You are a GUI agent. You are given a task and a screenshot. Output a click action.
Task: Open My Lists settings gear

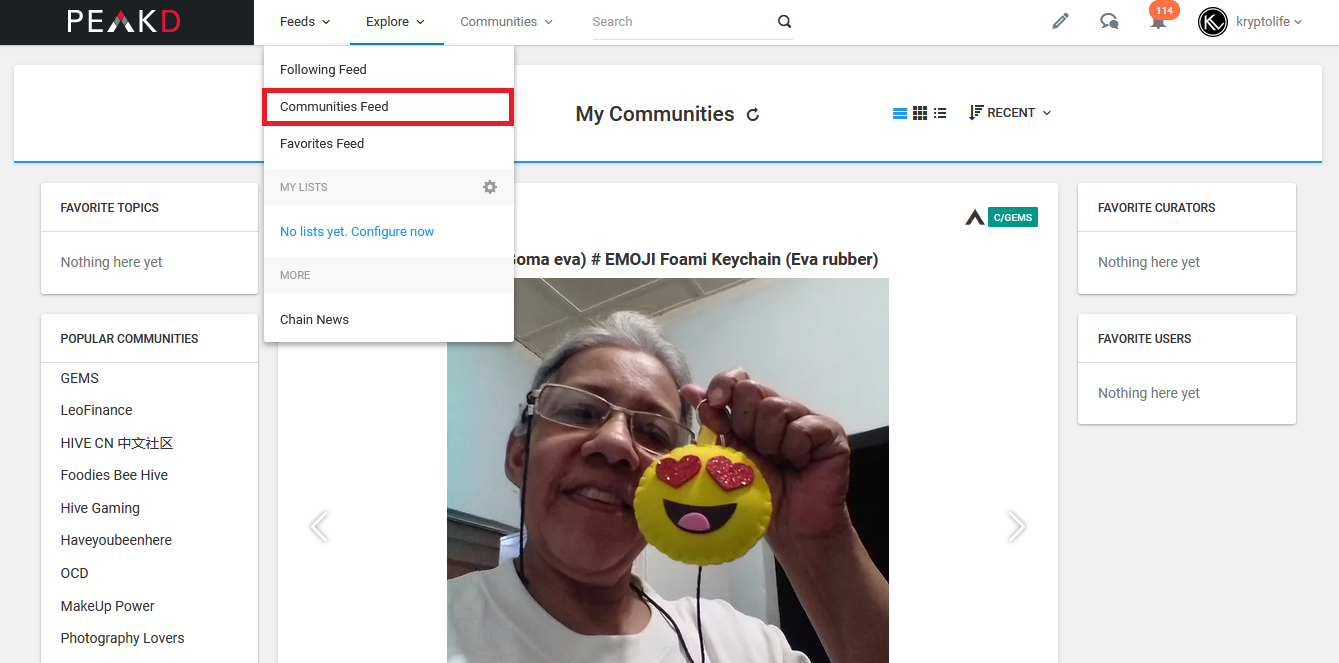coord(489,187)
